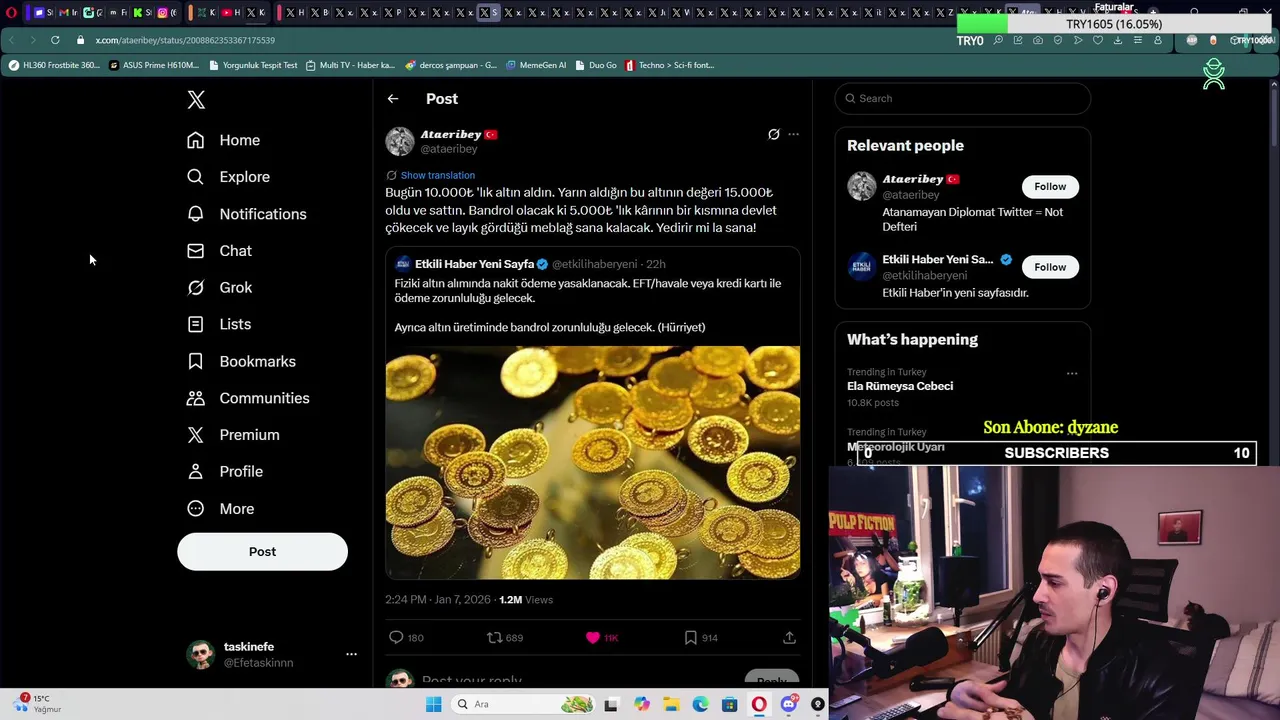Open Grok from sidebar
The width and height of the screenshot is (1280, 720).
[219, 288]
